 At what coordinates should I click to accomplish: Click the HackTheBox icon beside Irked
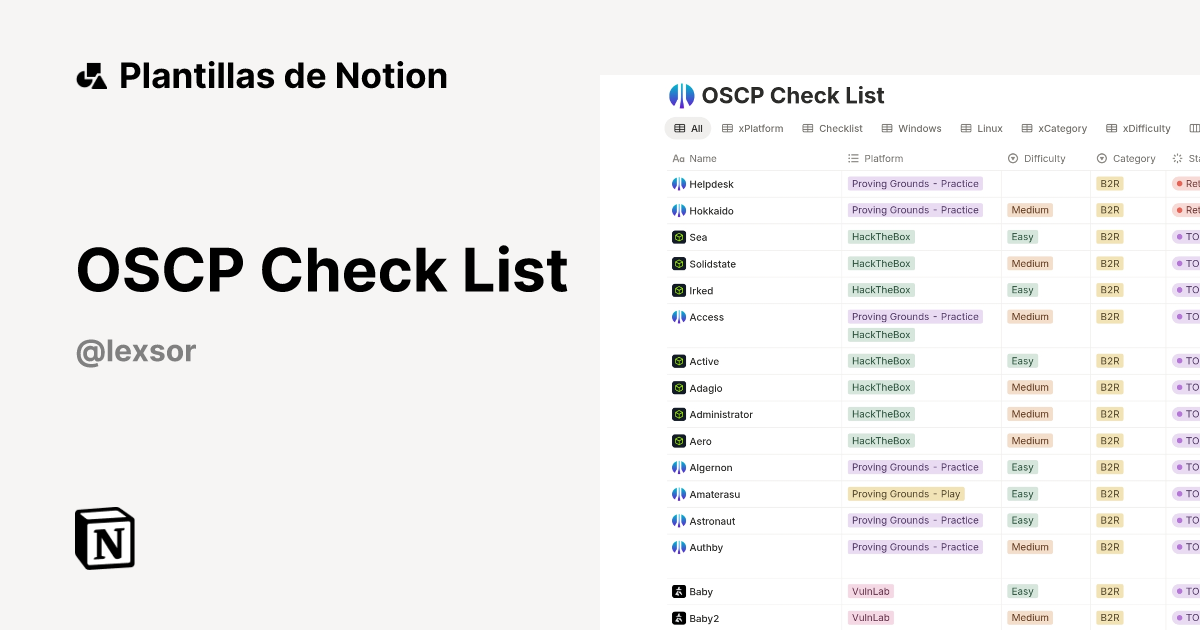pyautogui.click(x=678, y=290)
